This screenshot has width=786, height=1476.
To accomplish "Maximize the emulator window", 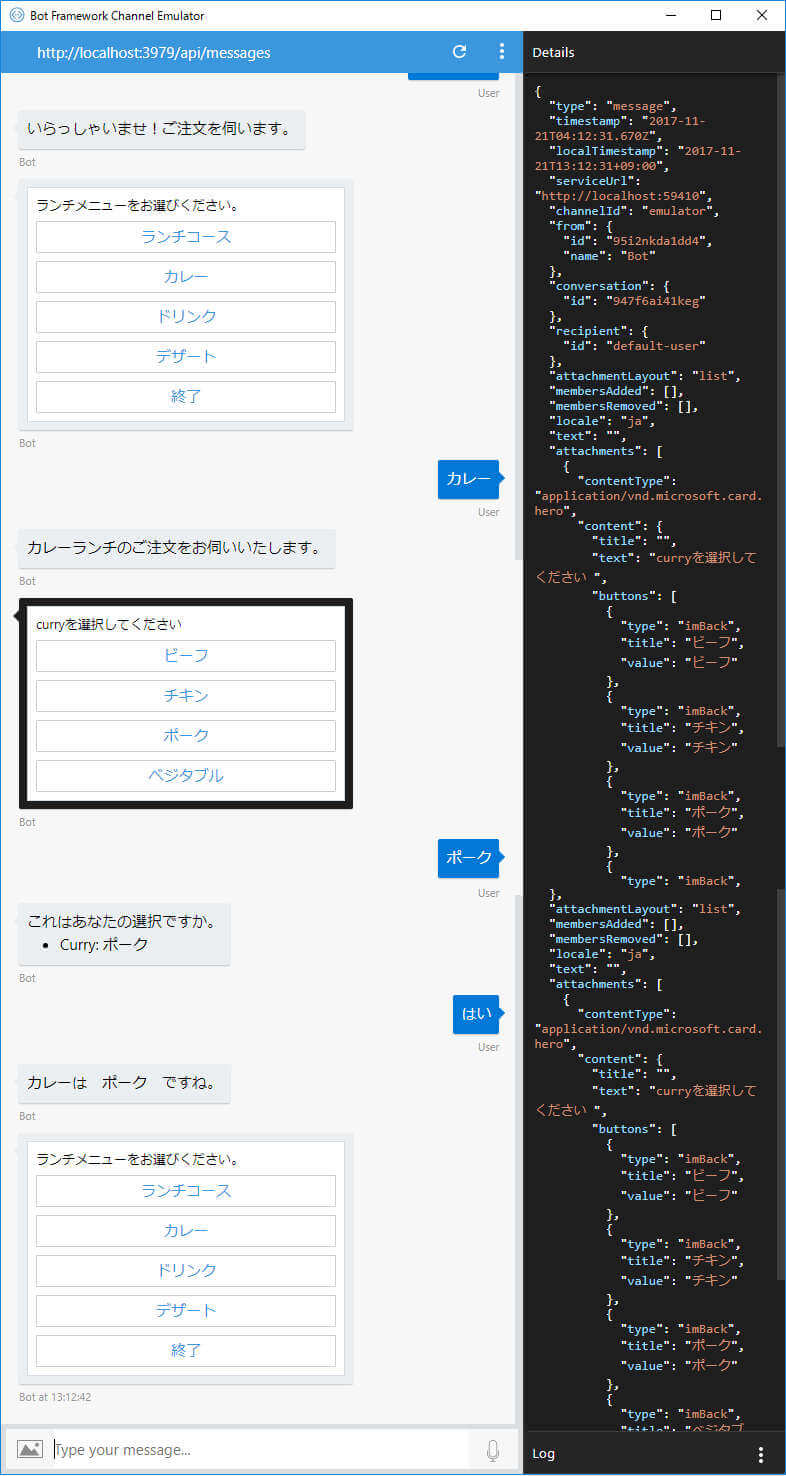I will click(716, 15).
